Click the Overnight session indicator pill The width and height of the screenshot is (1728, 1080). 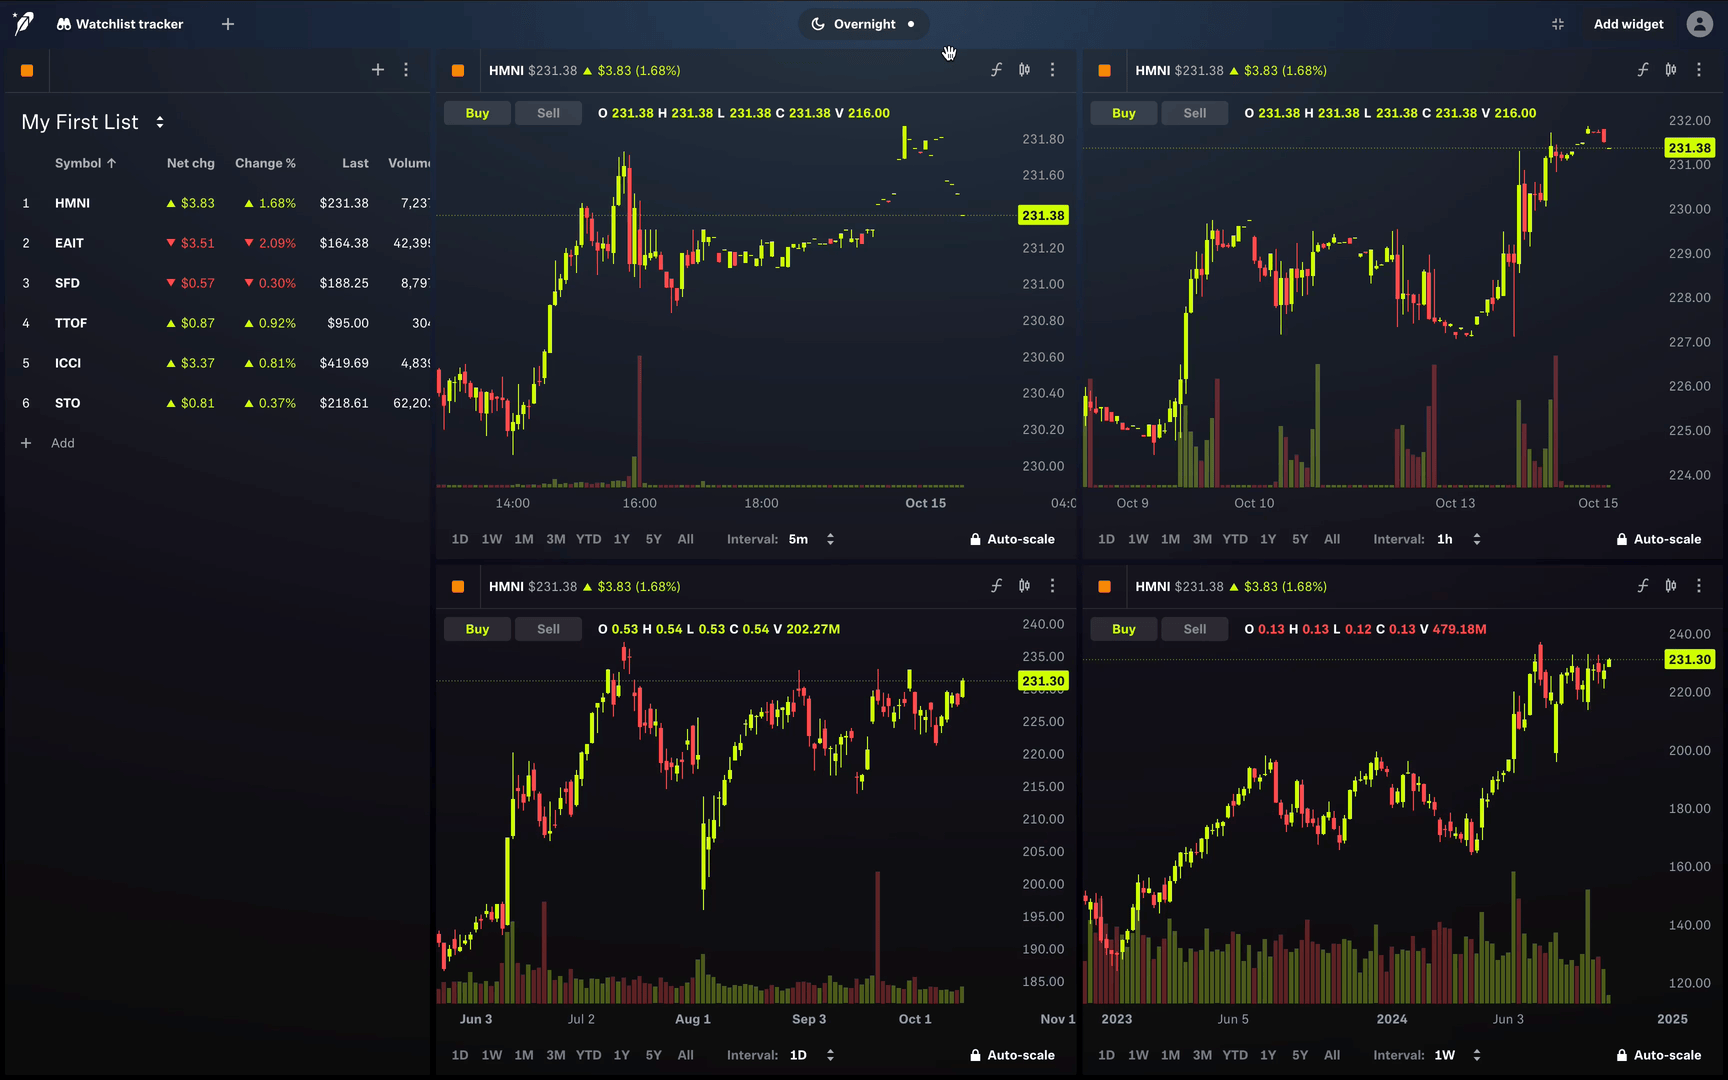pyautogui.click(x=863, y=23)
